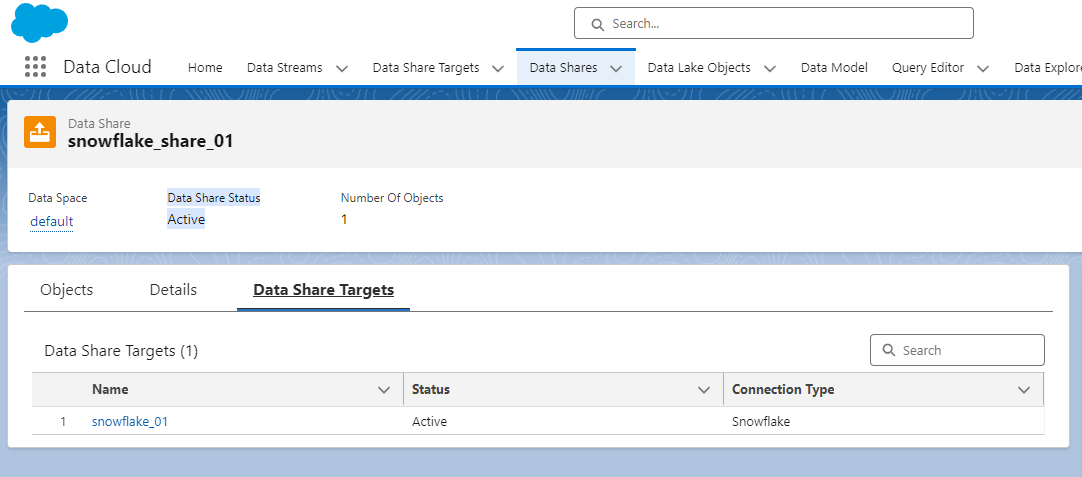Switch to the Details tab
1082x477 pixels.
(x=173, y=290)
